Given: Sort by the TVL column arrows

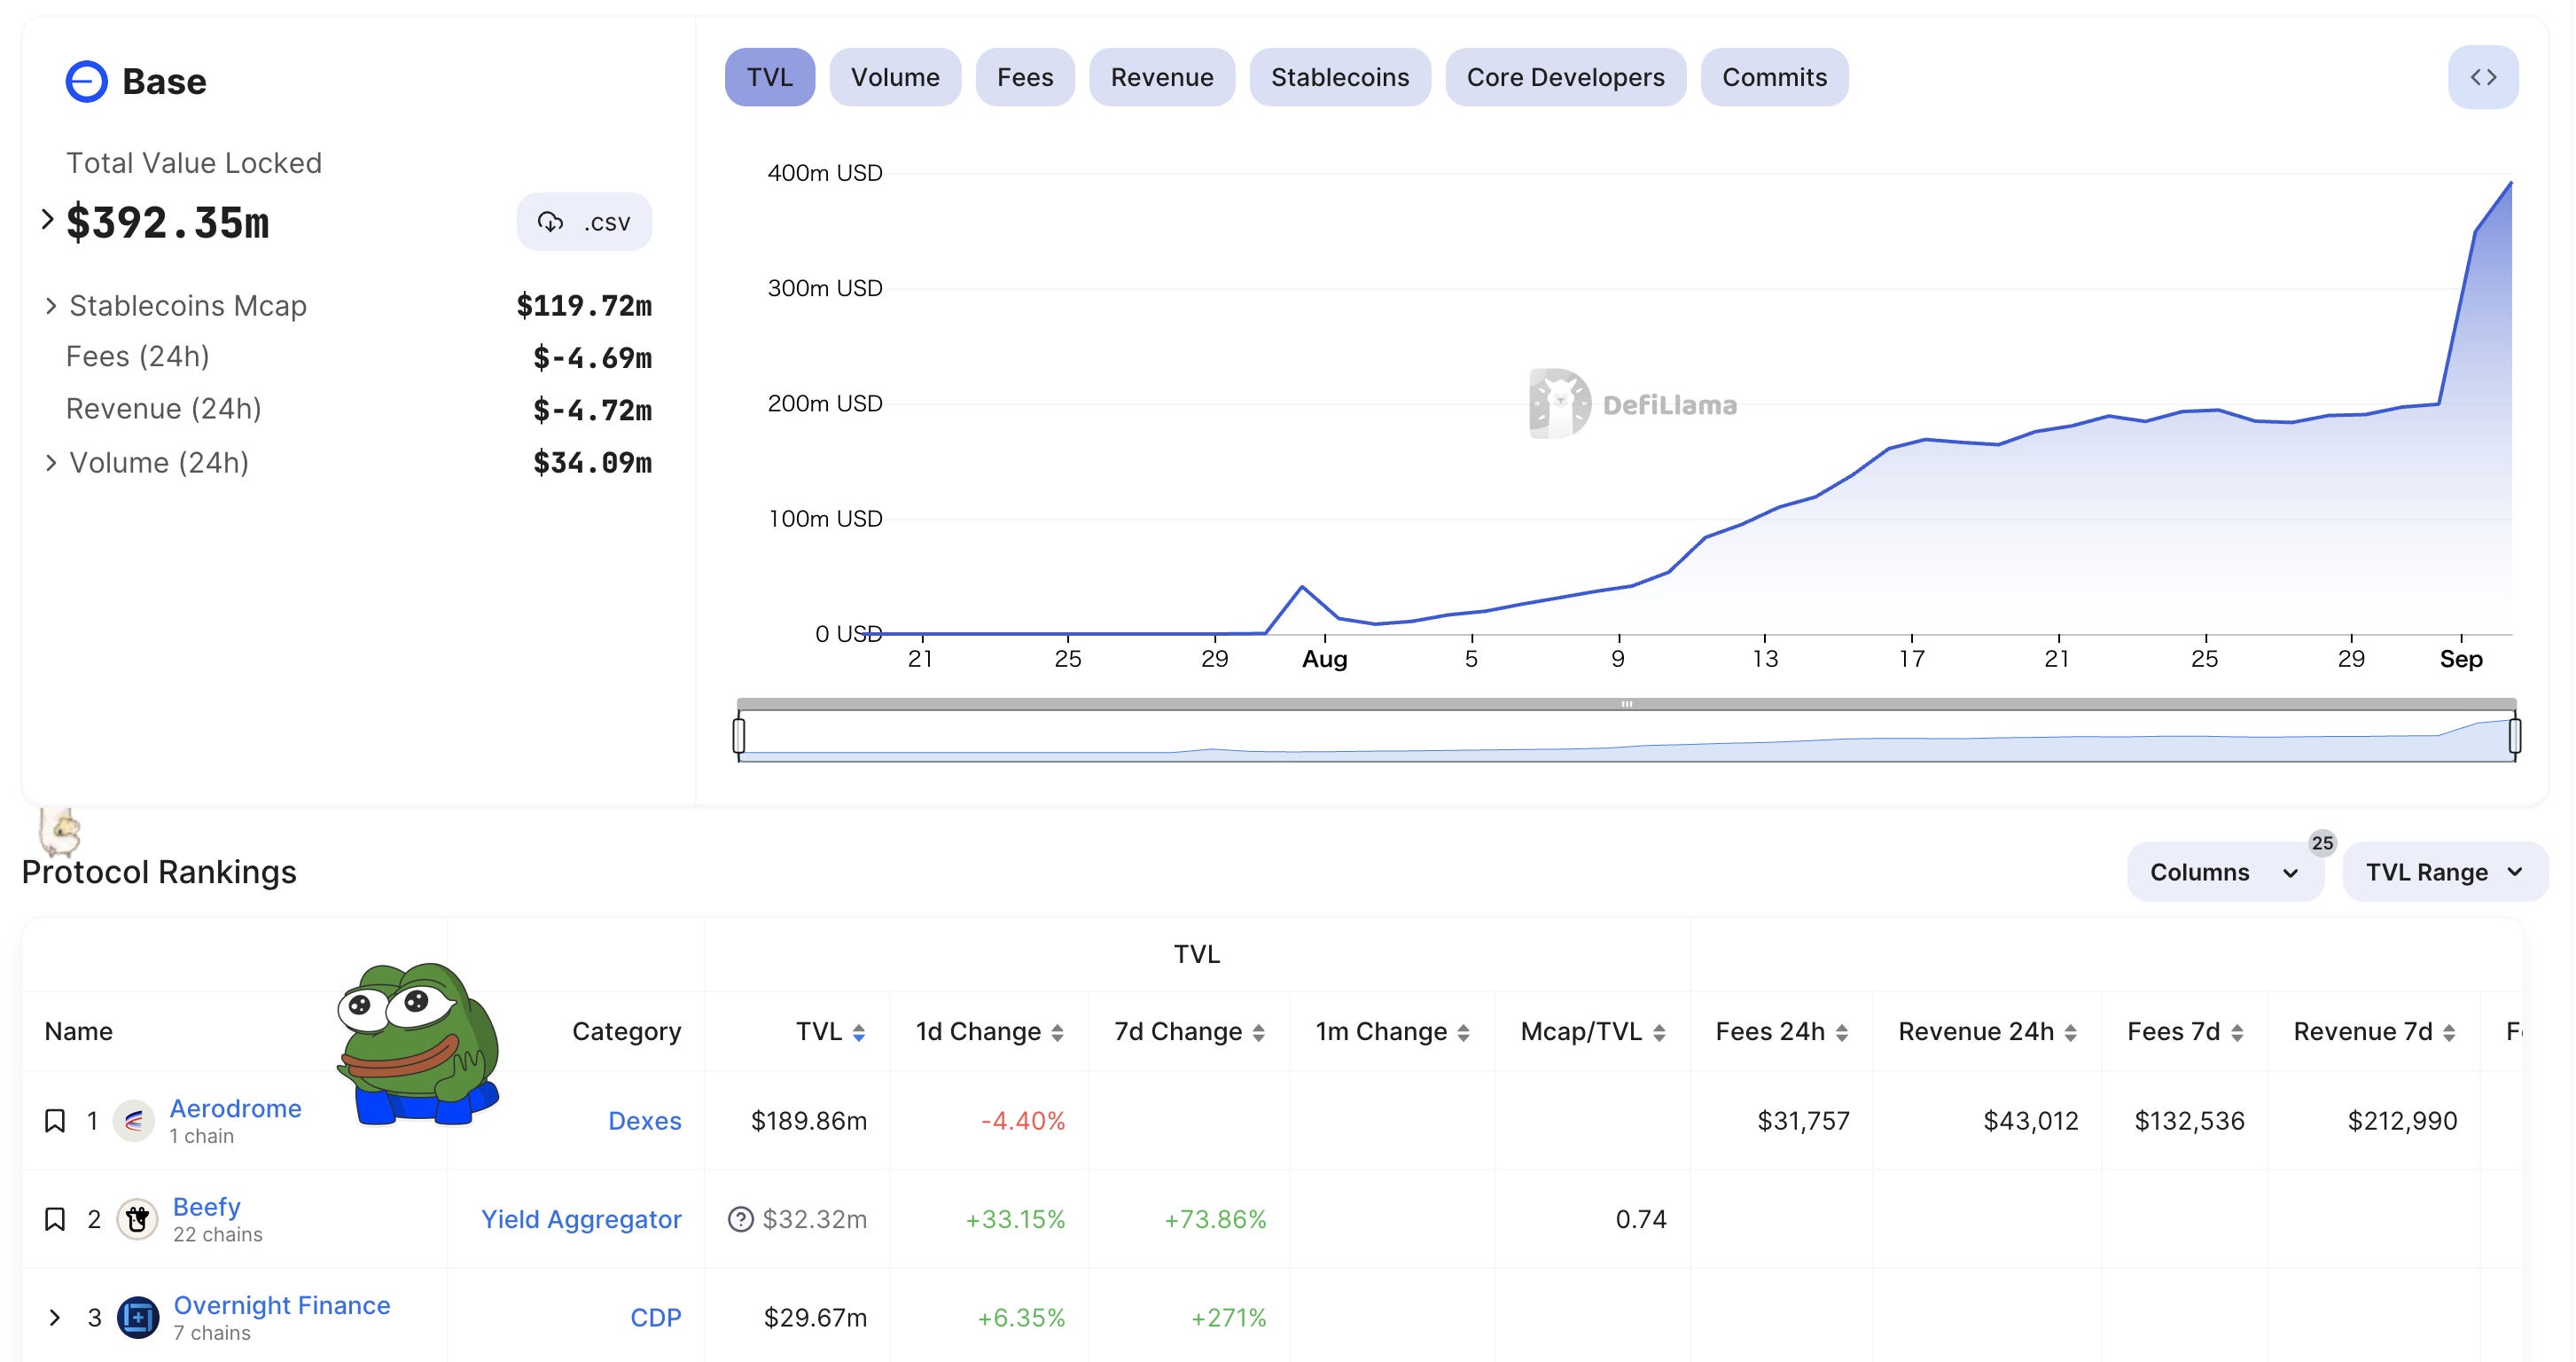Looking at the screenshot, I should (x=859, y=1033).
